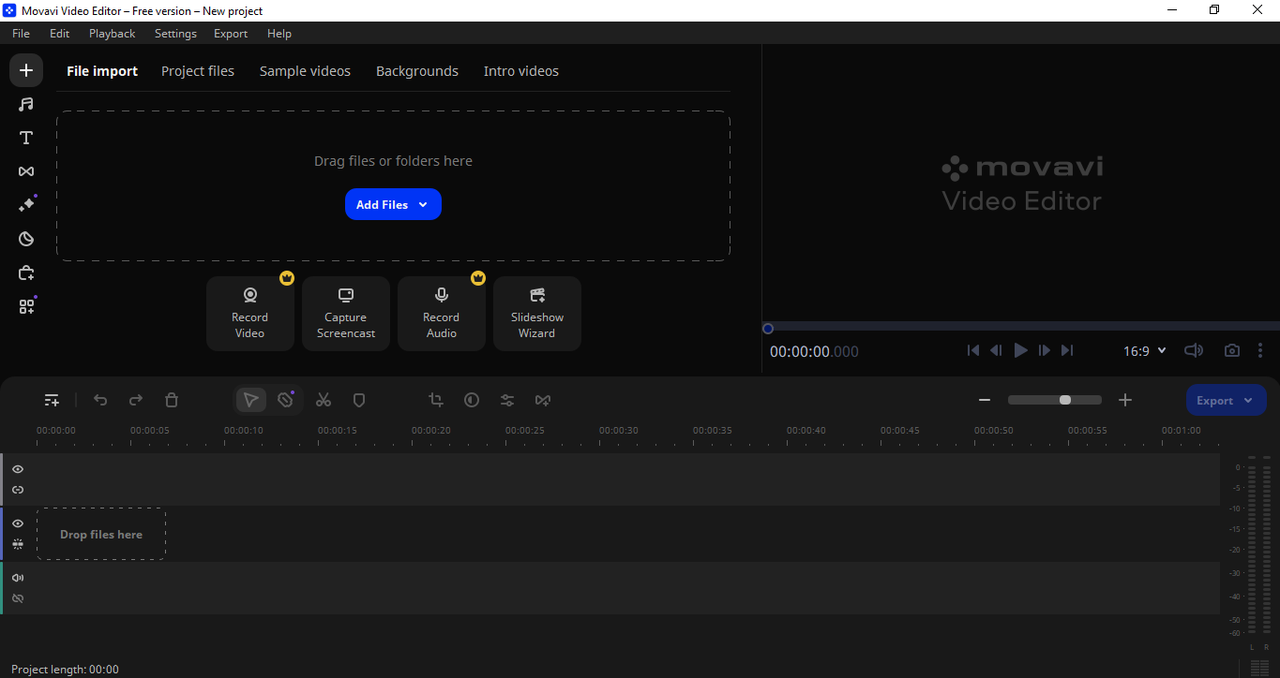
Task: Zoom in timeline with plus button
Action: pyautogui.click(x=1125, y=400)
